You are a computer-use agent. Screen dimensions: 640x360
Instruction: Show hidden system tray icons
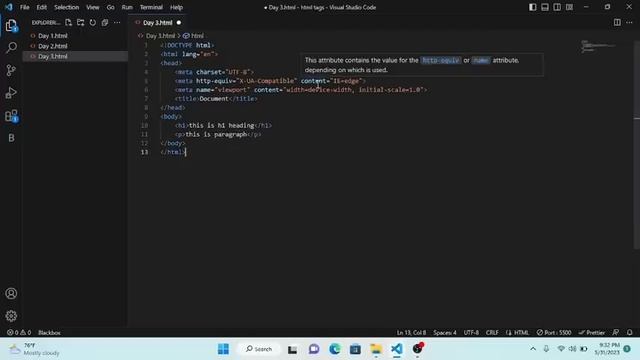[533, 349]
